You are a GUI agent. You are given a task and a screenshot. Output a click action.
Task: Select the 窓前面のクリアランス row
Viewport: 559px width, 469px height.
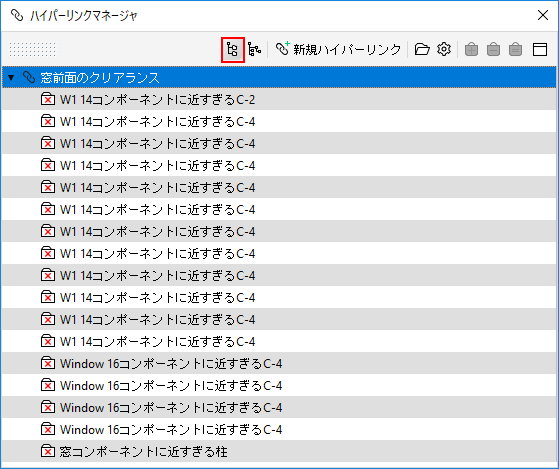click(x=279, y=77)
